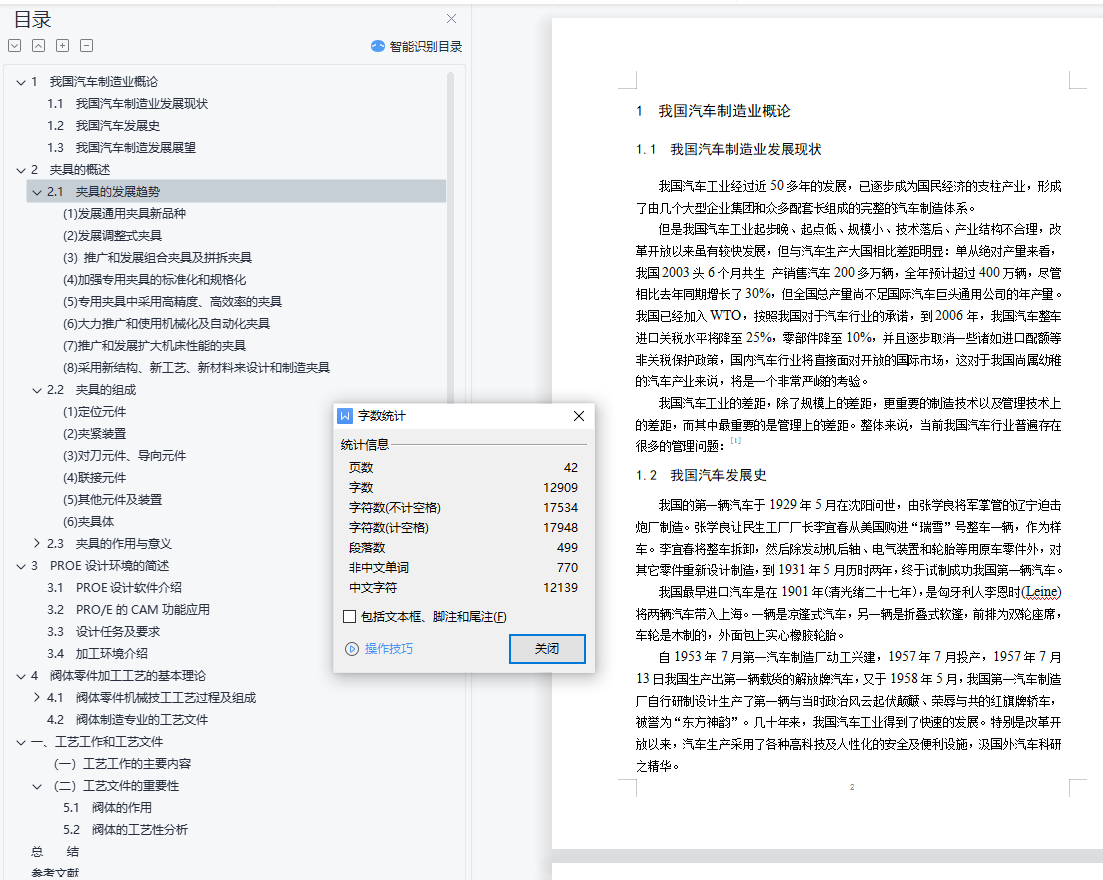This screenshot has width=1103, height=880.
Task: Click the document heading 1.2 我国汽车发展史
Action: click(701, 476)
